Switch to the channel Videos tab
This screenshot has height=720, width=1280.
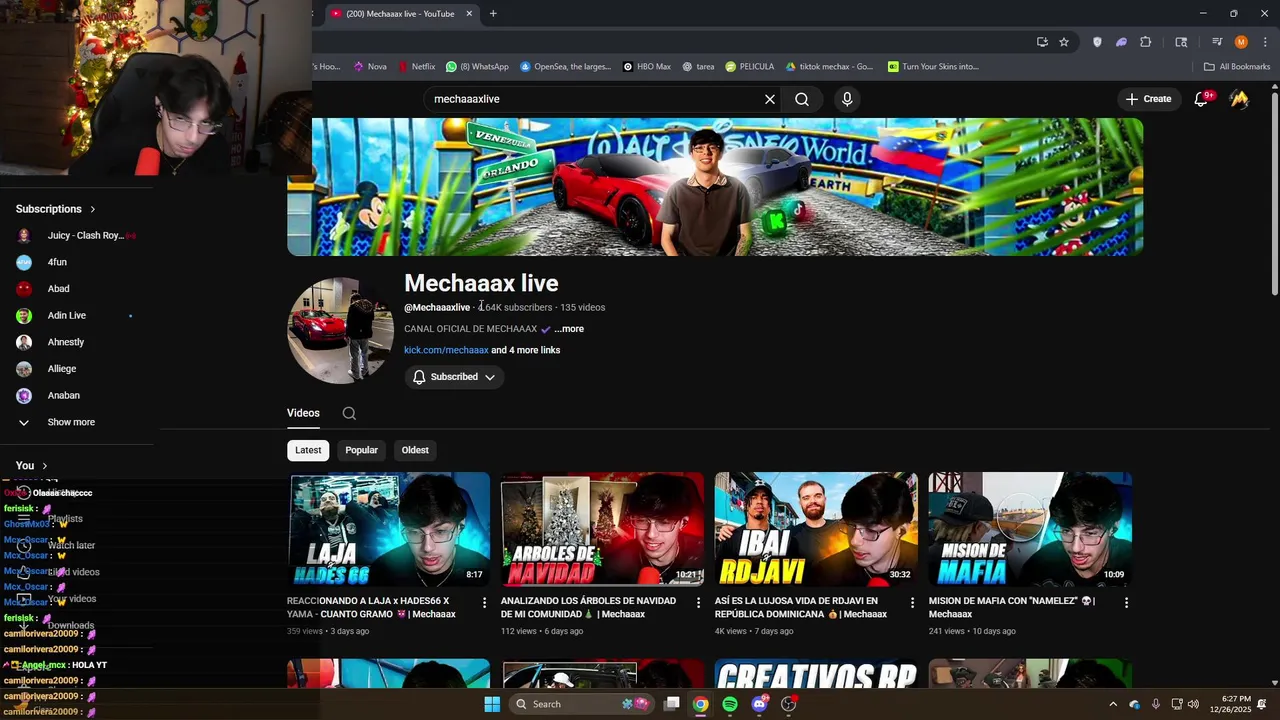[x=303, y=413]
